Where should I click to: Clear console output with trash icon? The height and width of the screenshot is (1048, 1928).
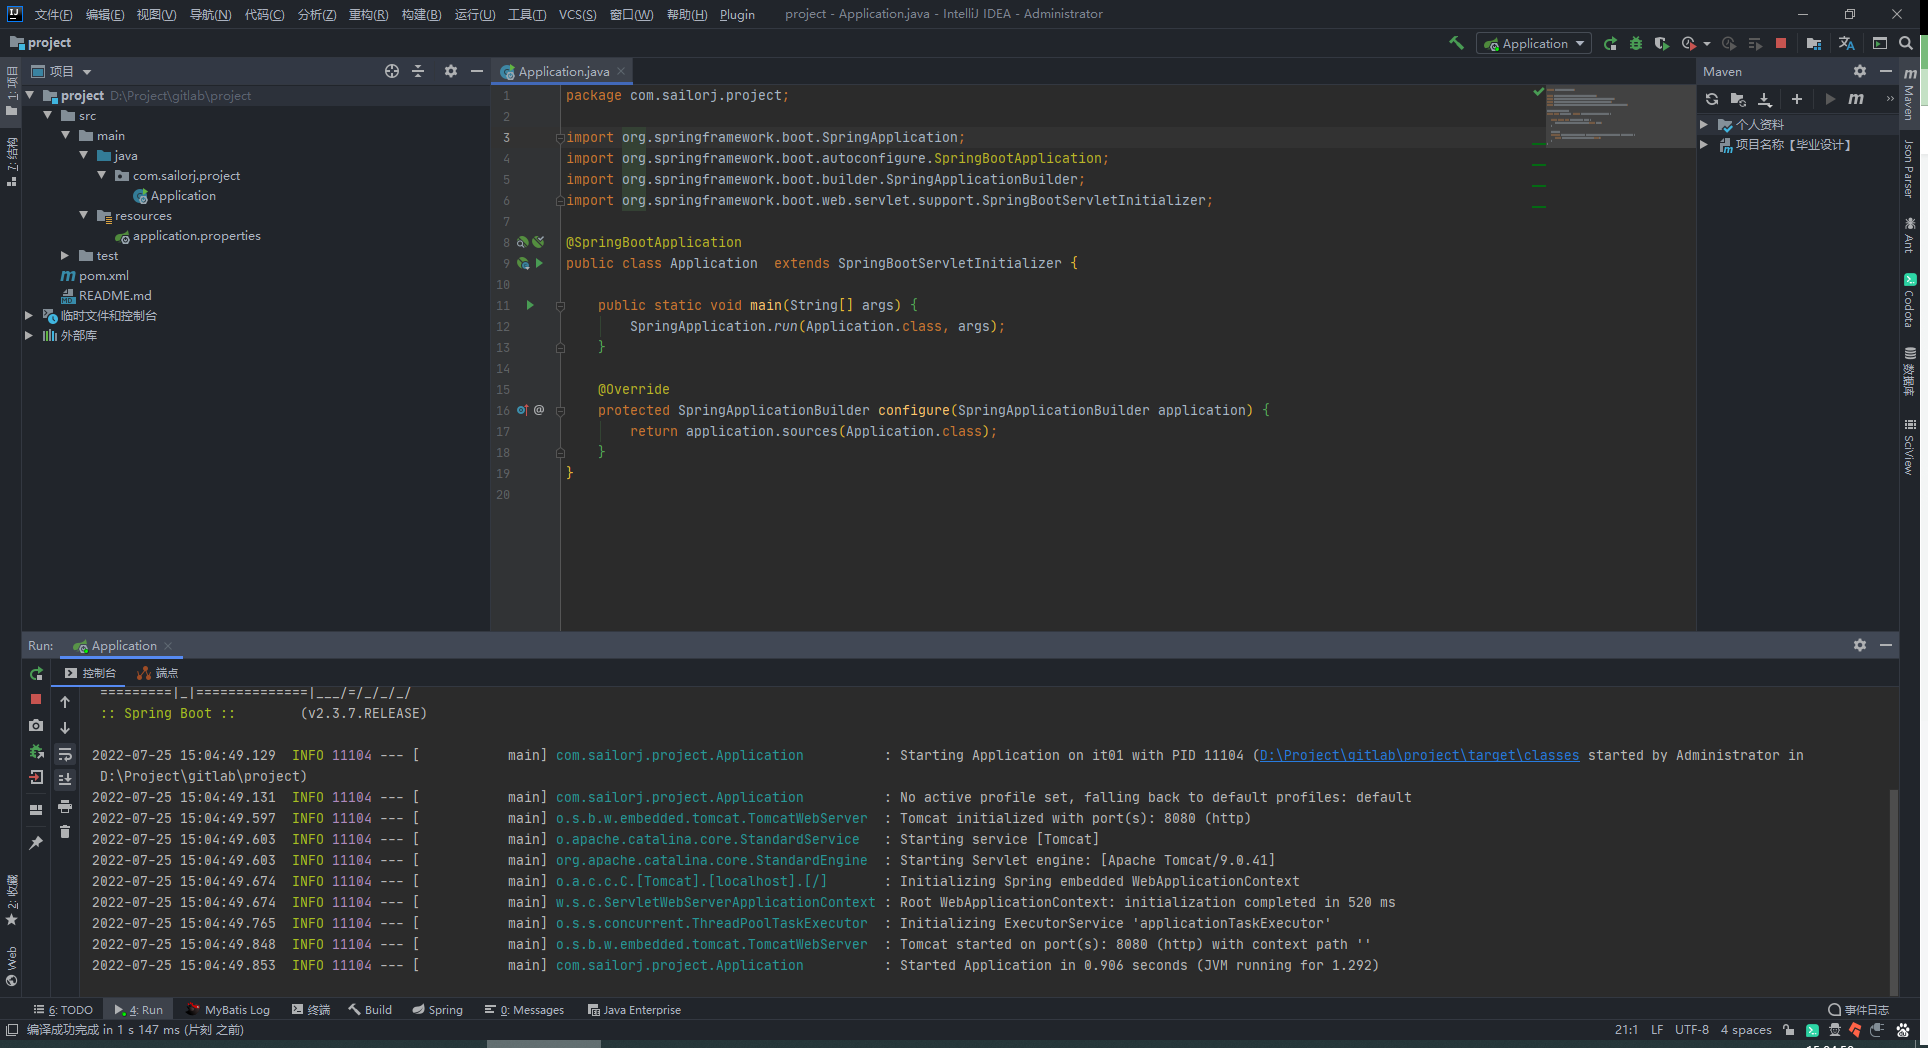[x=65, y=832]
